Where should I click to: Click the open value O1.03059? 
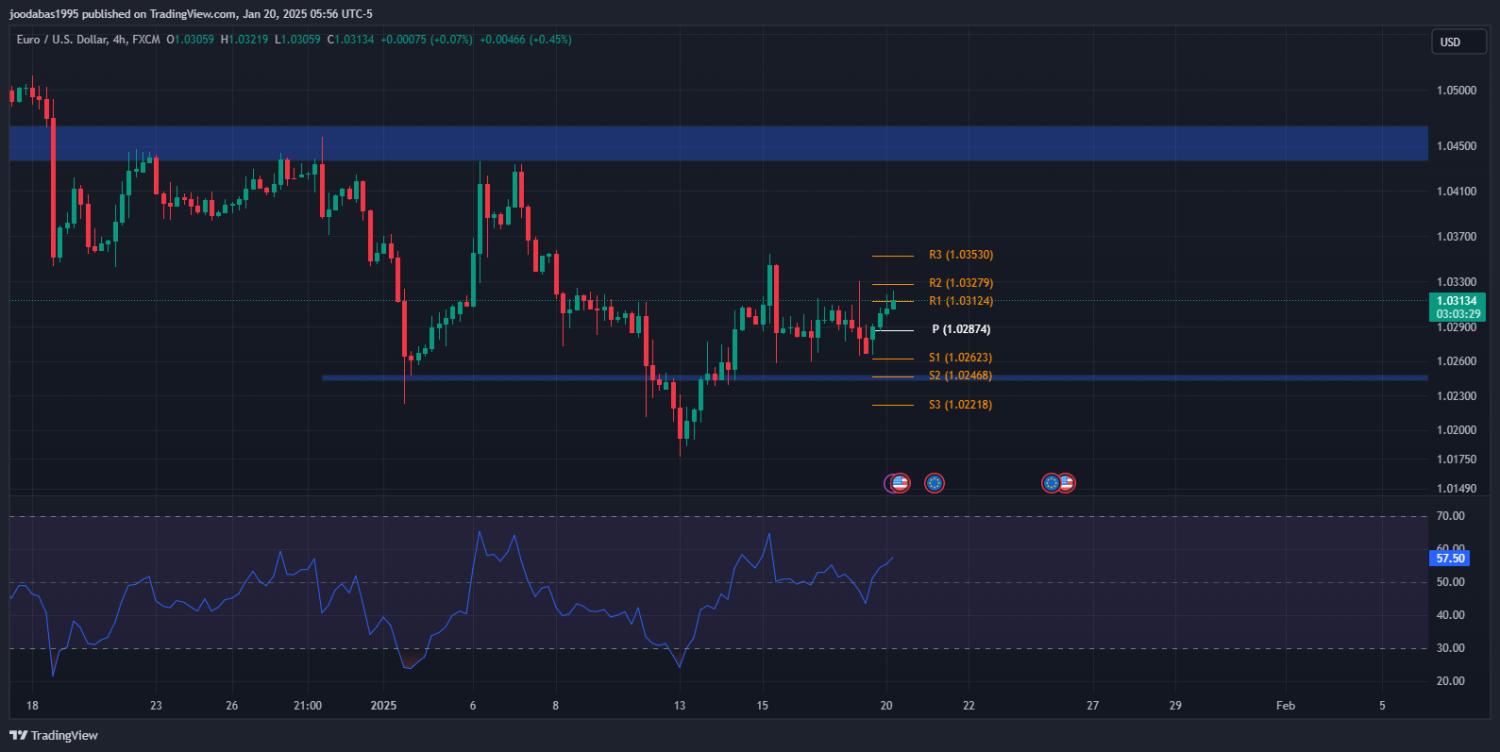point(188,40)
